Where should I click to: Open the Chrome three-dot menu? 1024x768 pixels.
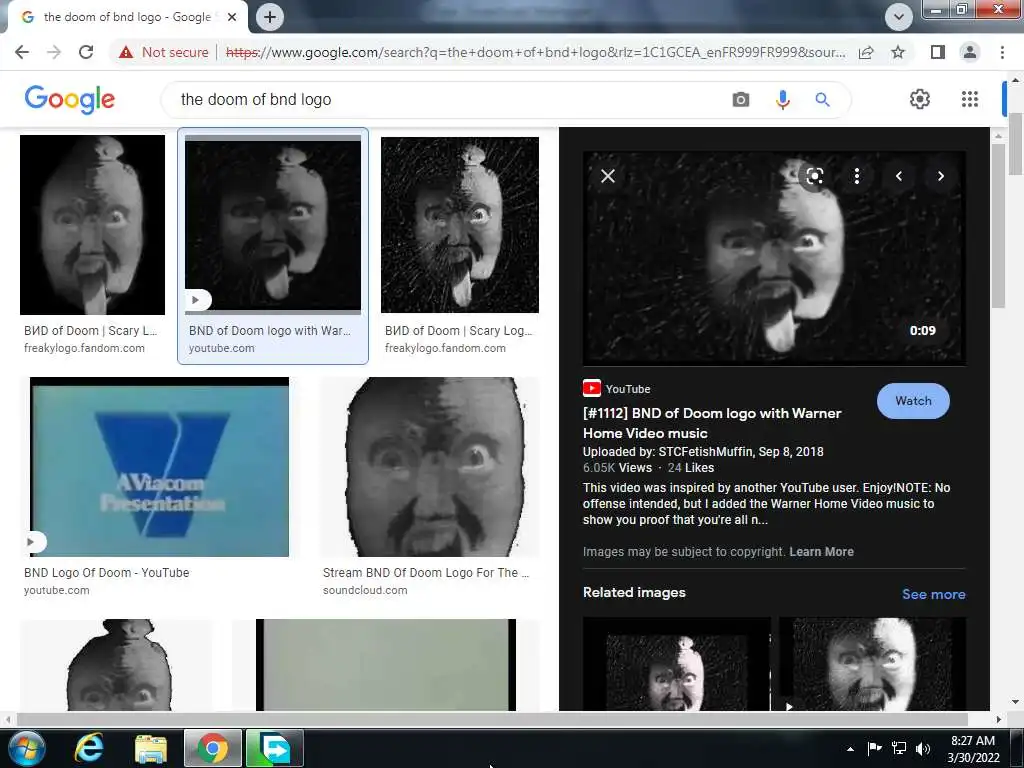[1002, 52]
